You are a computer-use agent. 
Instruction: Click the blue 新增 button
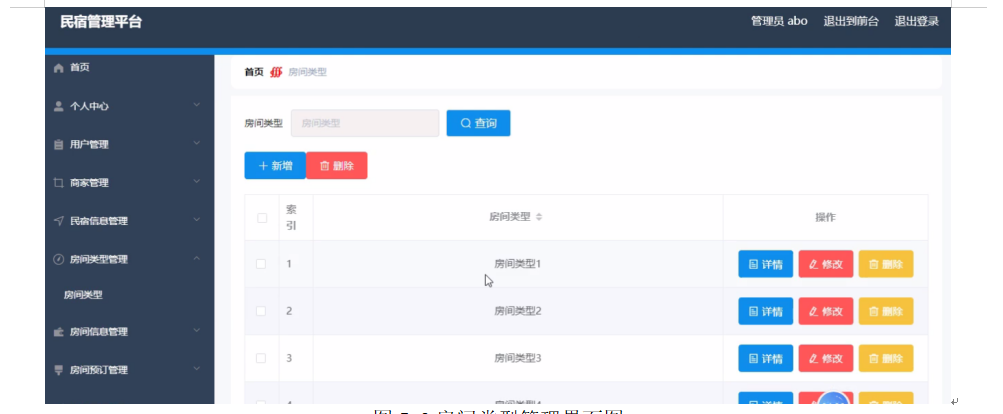click(275, 166)
